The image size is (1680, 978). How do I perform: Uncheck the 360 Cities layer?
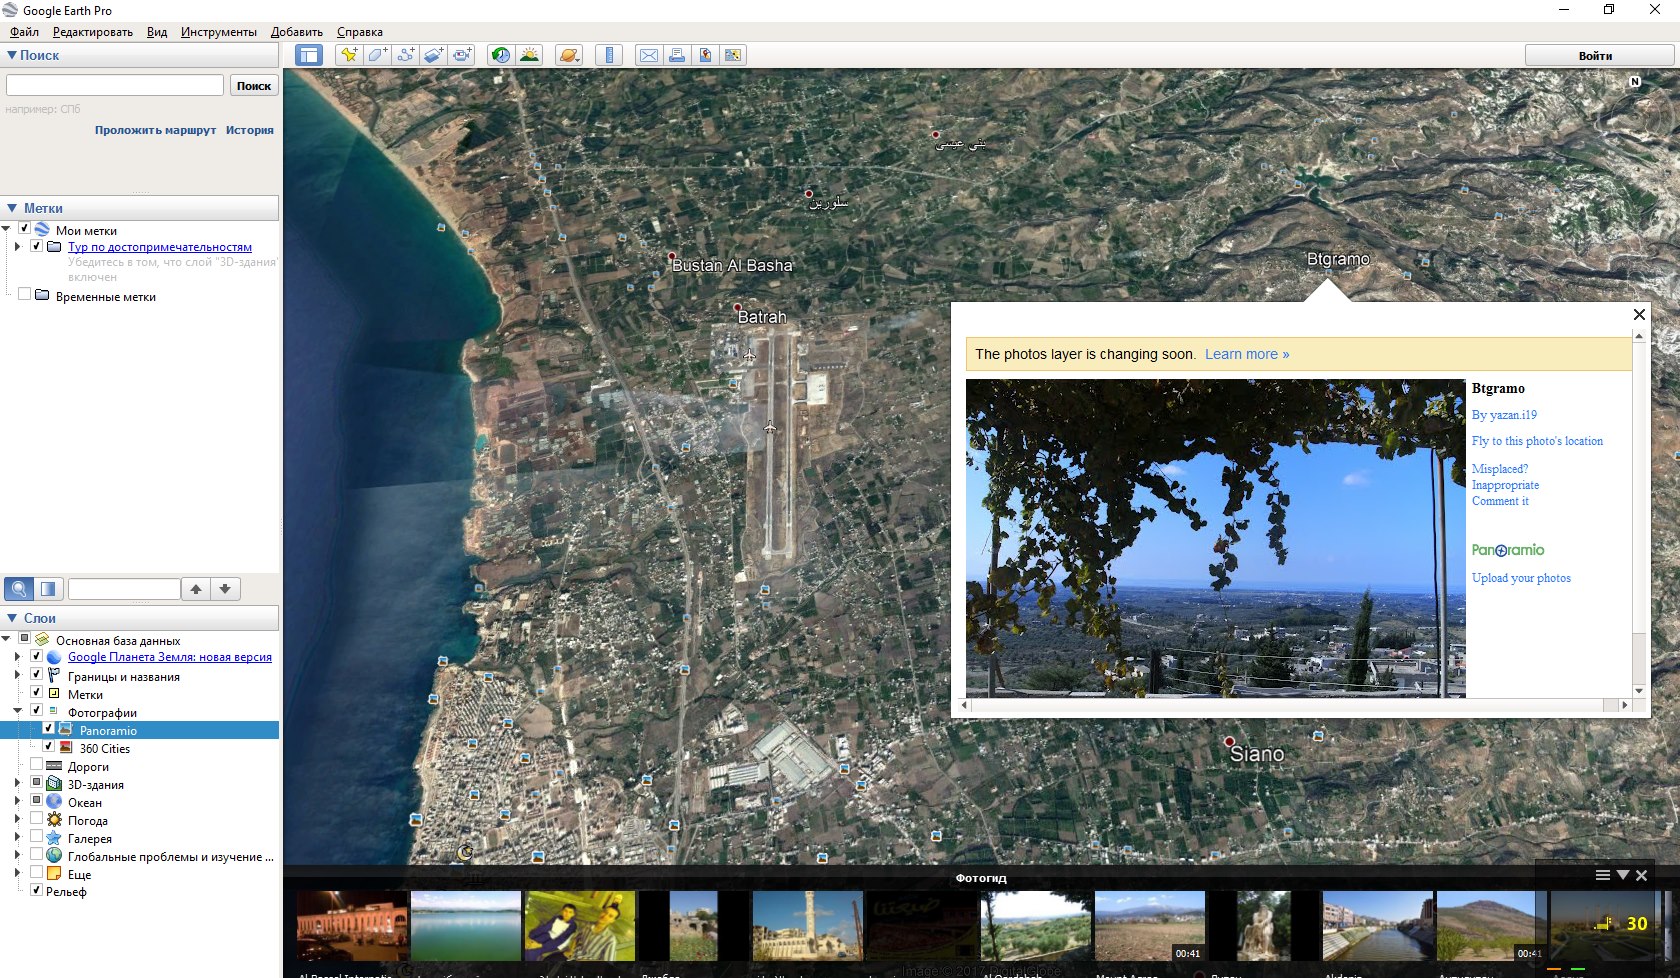click(49, 747)
